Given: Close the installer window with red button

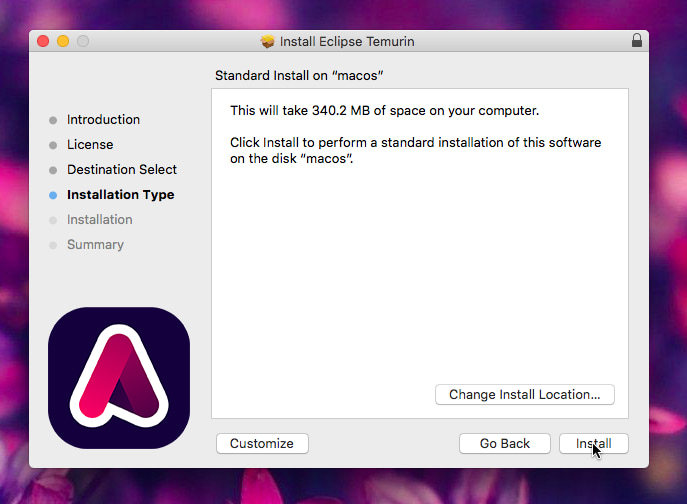Looking at the screenshot, I should pyautogui.click(x=43, y=41).
